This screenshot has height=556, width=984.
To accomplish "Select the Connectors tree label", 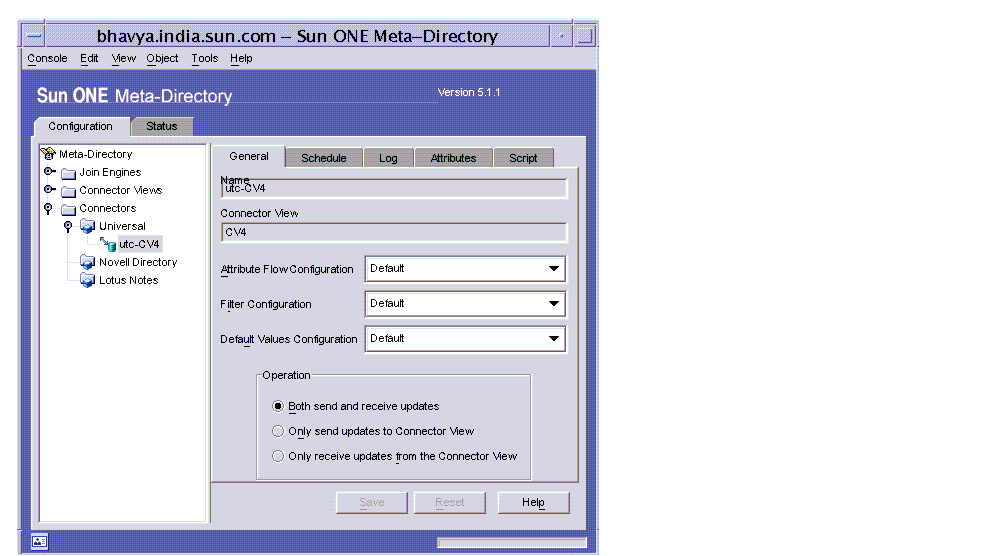I will point(108,208).
